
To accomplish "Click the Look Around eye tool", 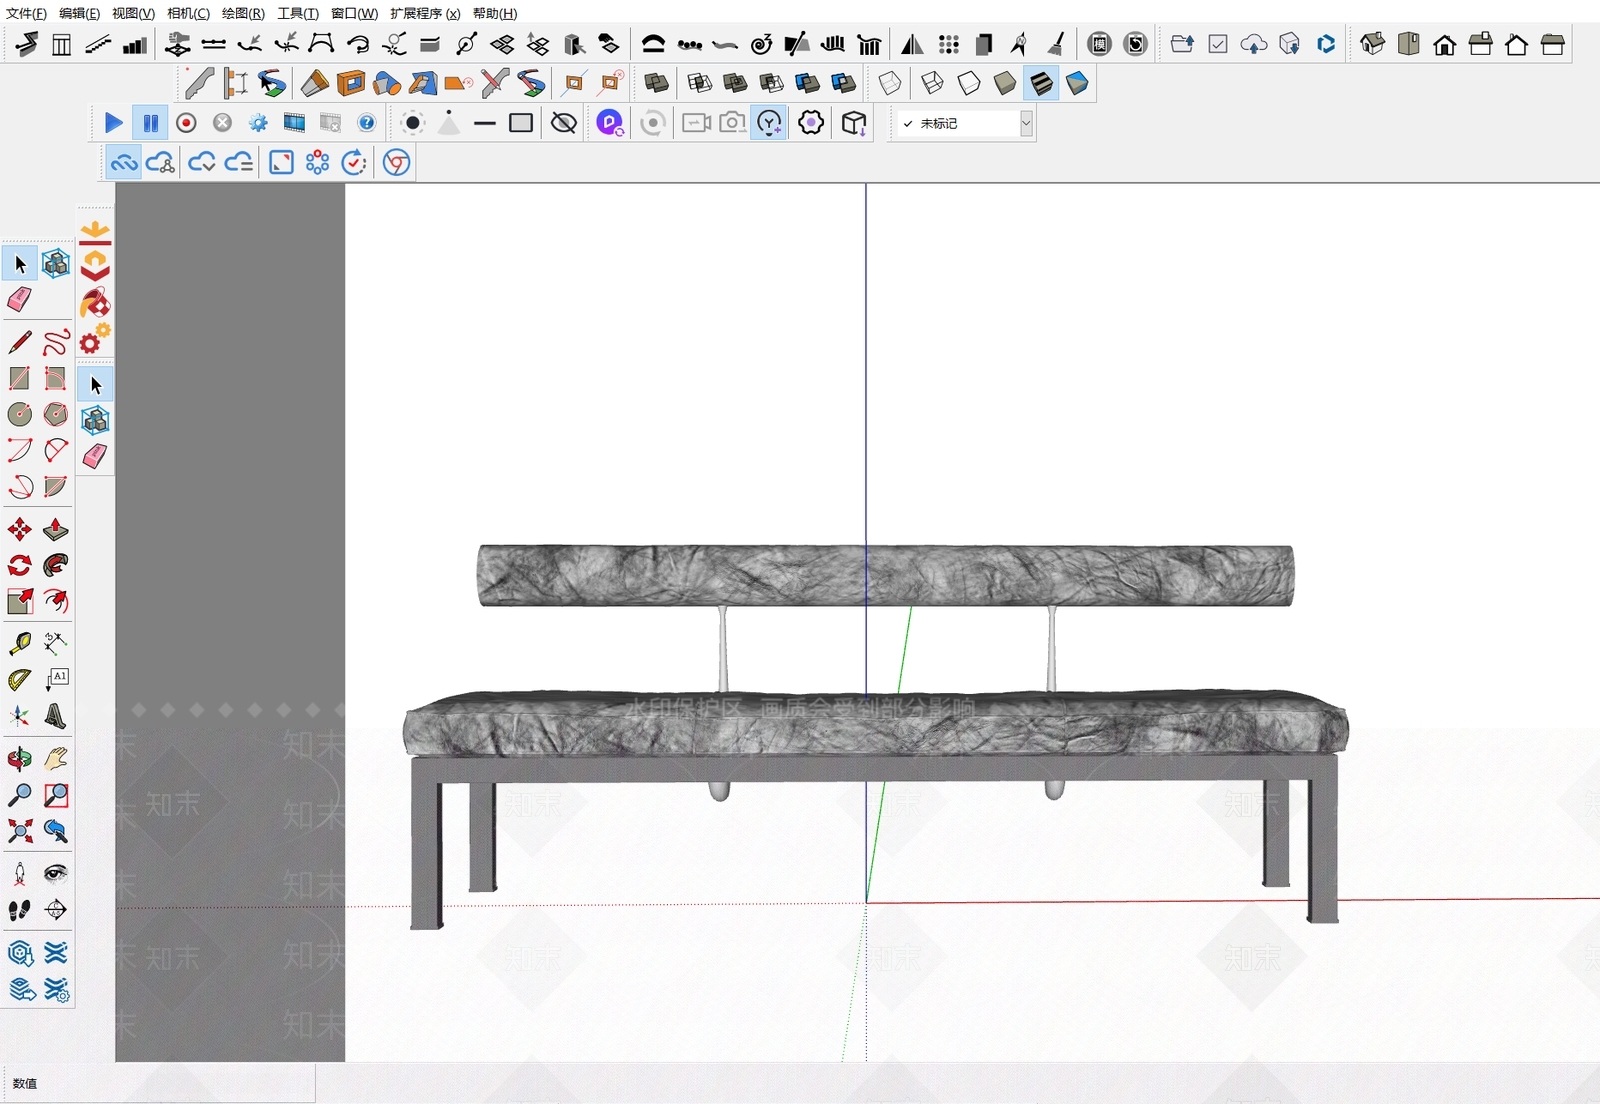I will pyautogui.click(x=56, y=874).
